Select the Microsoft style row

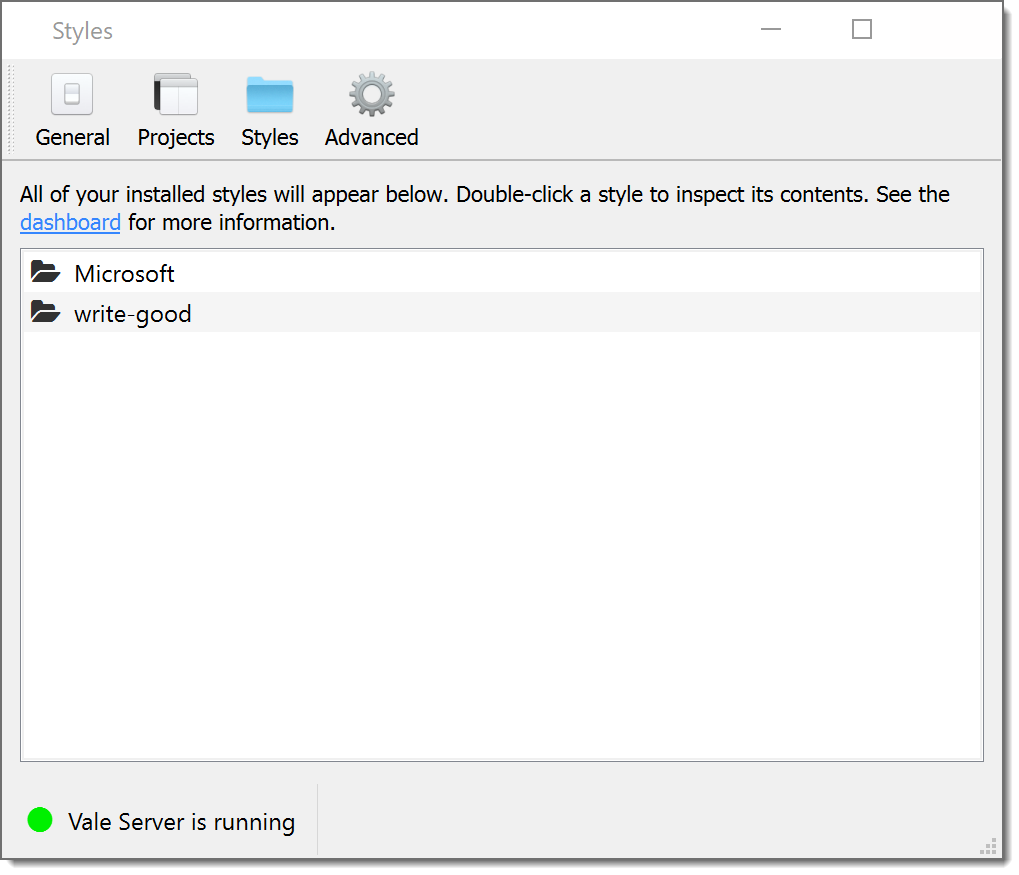502,273
